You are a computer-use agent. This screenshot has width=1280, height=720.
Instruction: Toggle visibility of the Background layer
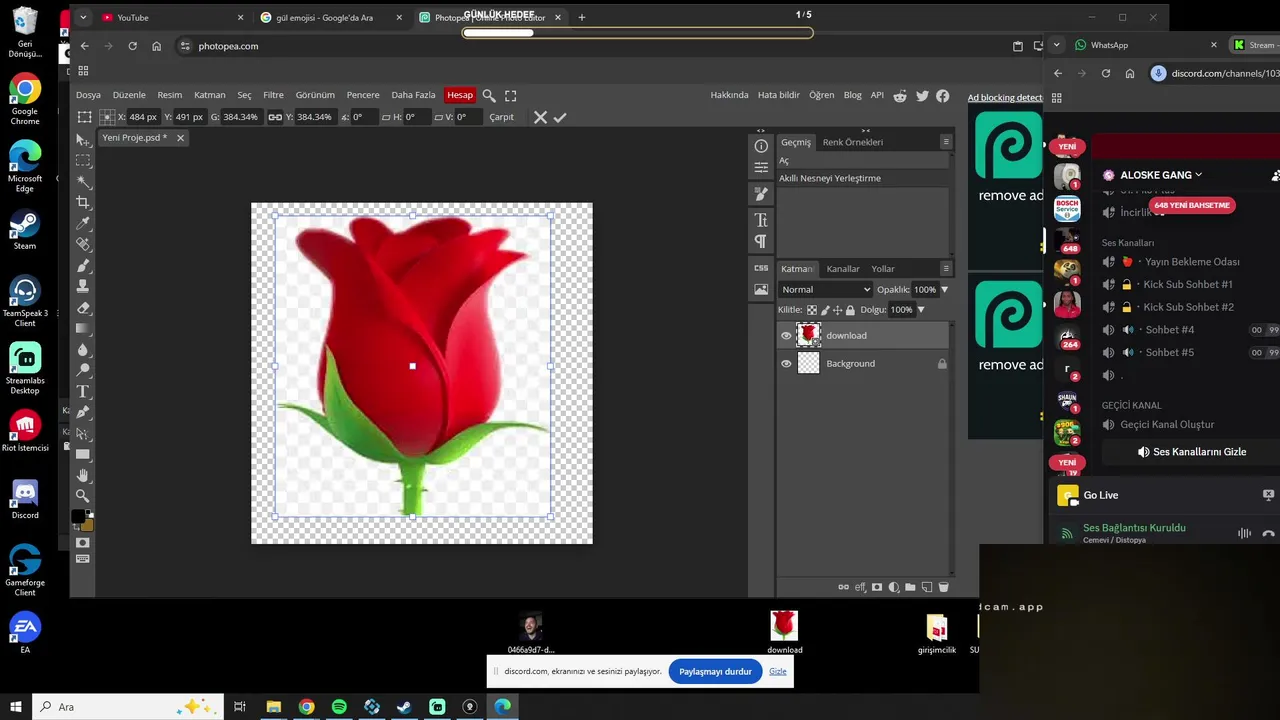(786, 364)
